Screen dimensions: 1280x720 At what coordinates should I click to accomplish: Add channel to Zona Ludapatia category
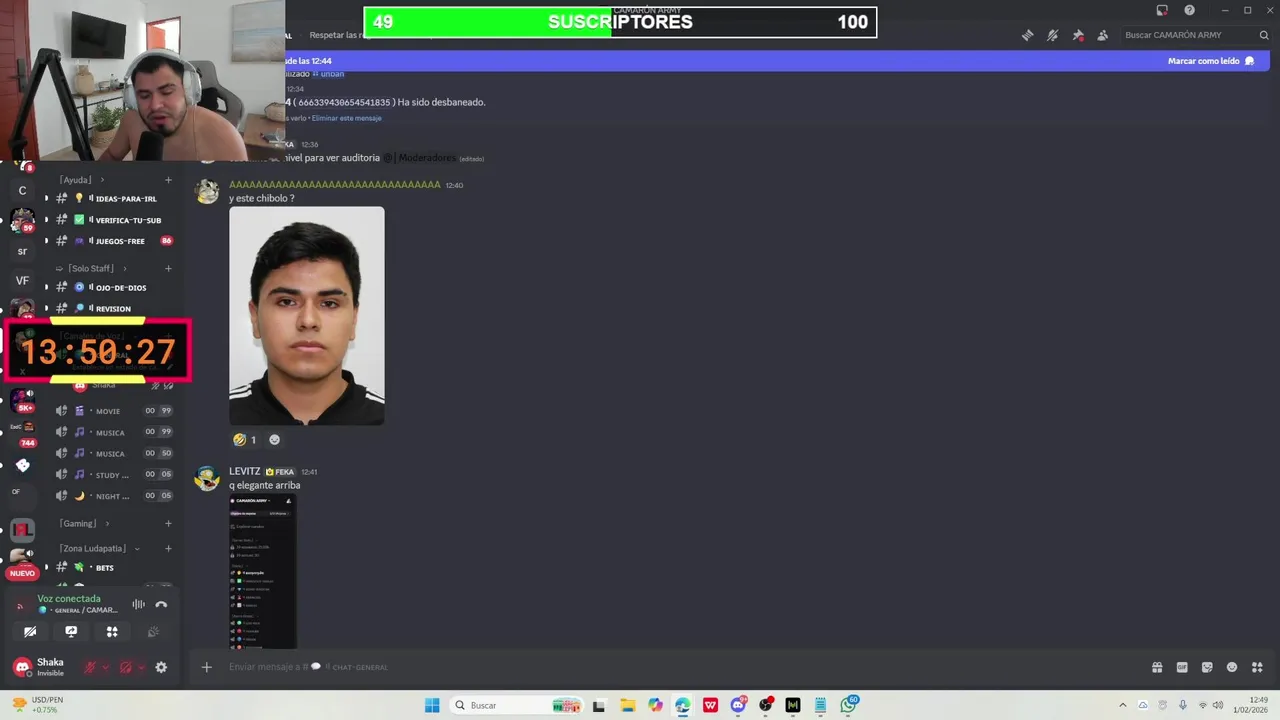(168, 548)
